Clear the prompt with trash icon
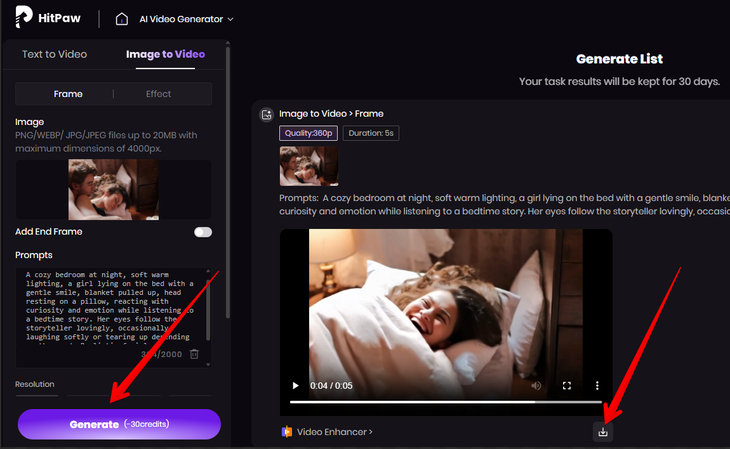730x449 pixels. tap(194, 354)
